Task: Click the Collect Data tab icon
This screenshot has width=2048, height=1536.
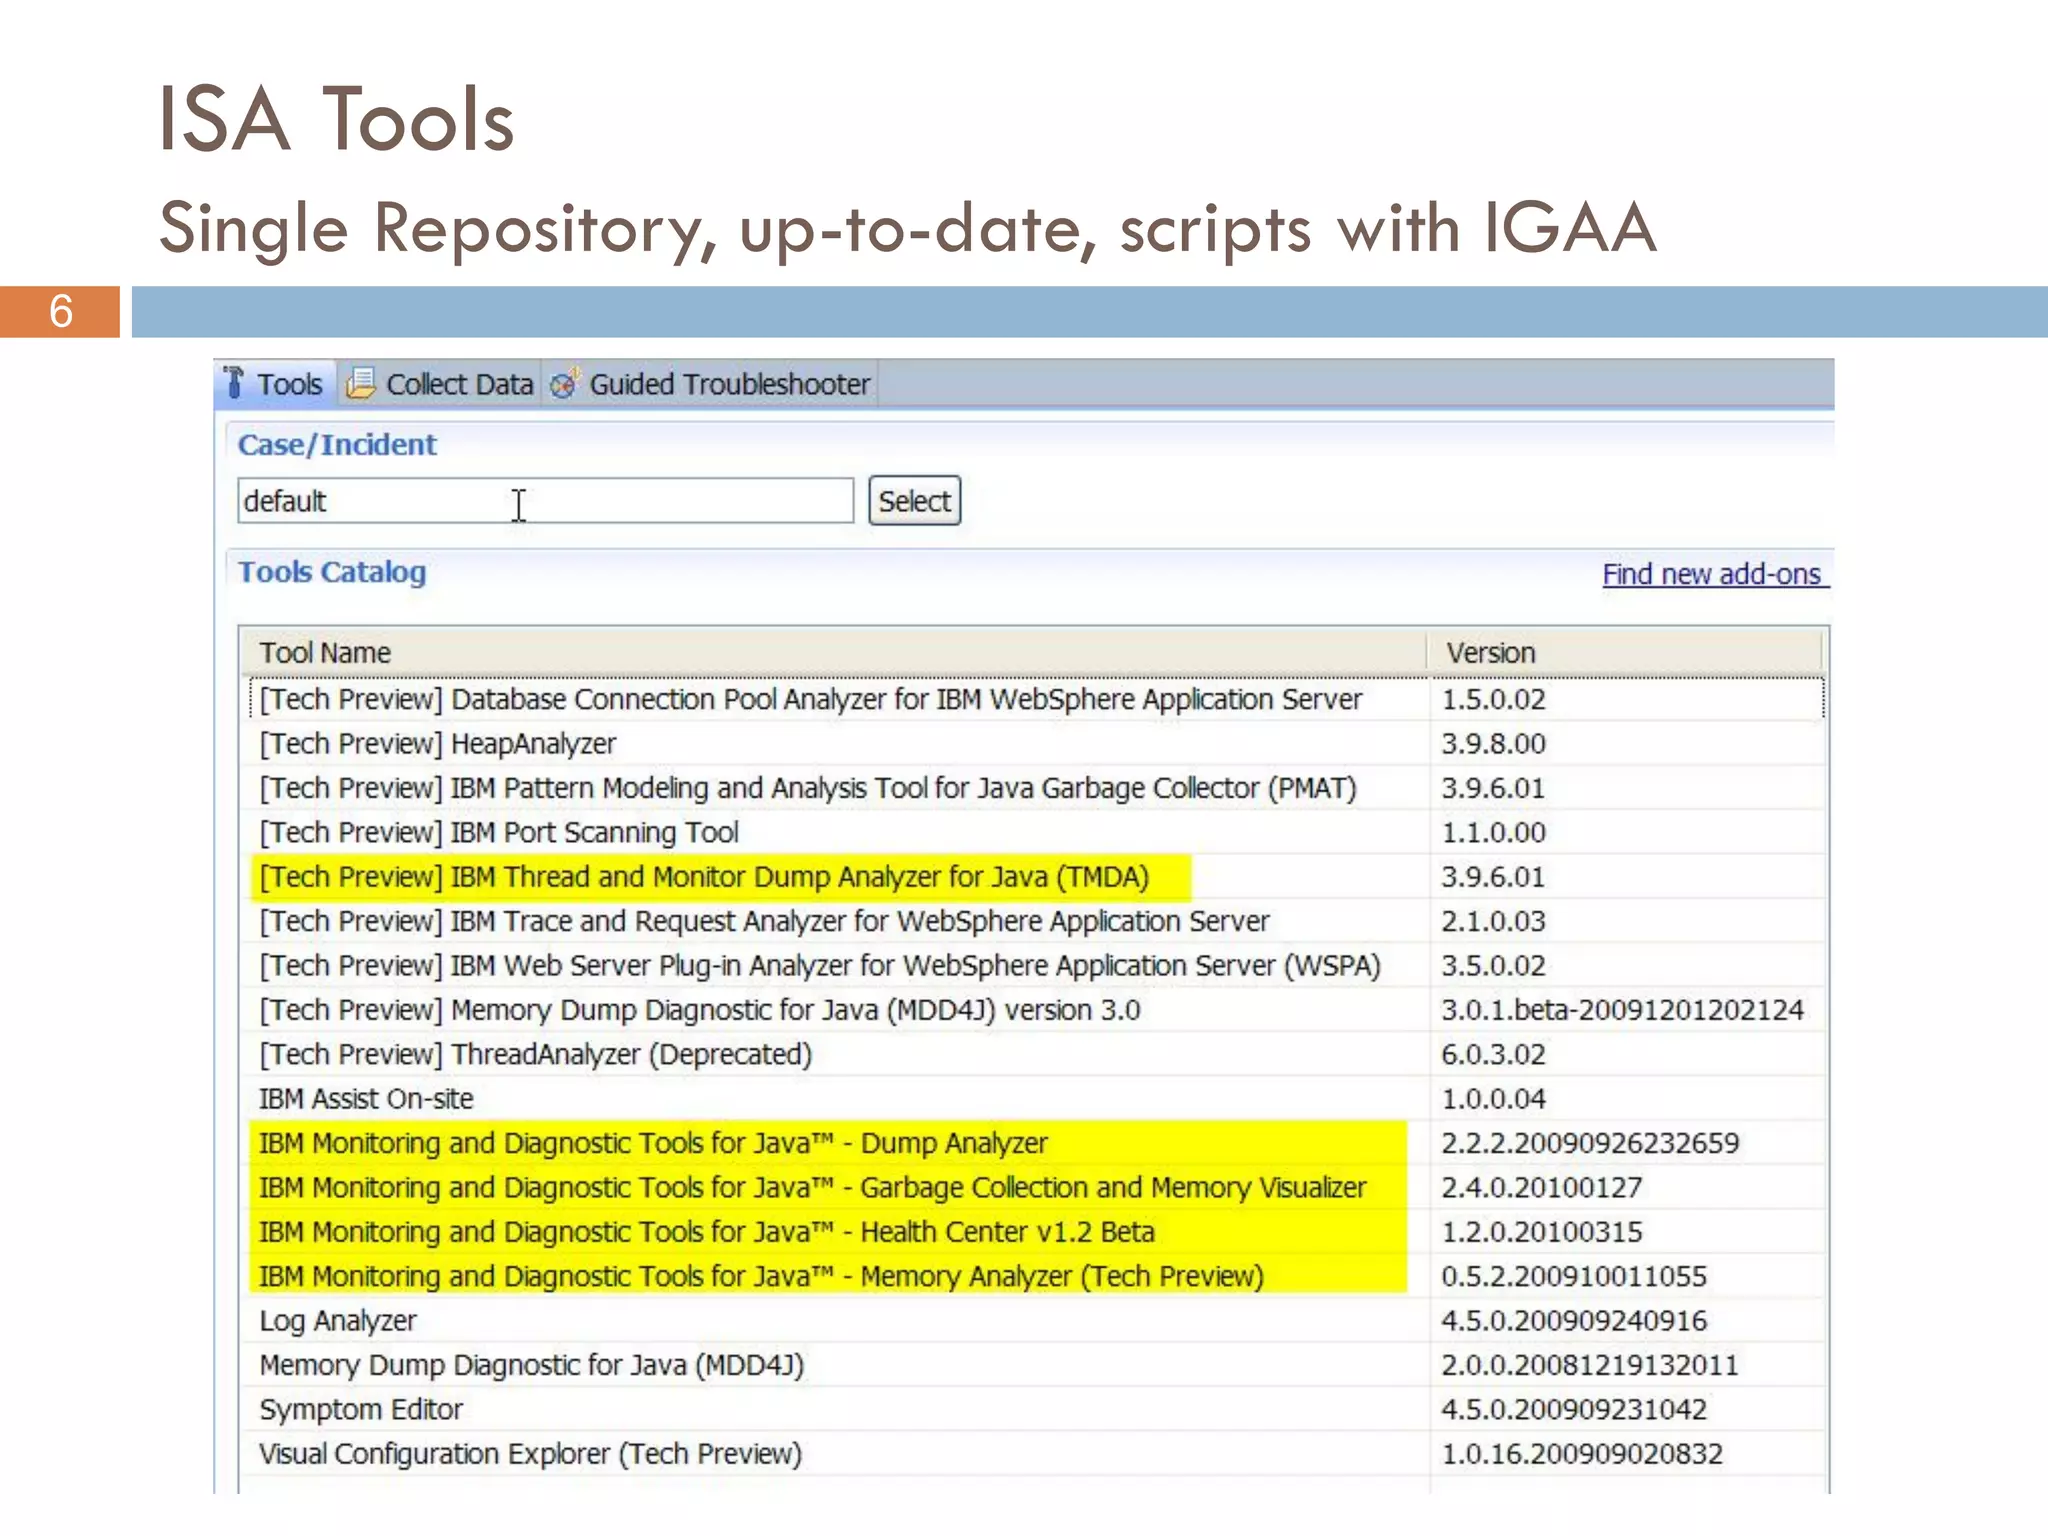Action: (361, 383)
